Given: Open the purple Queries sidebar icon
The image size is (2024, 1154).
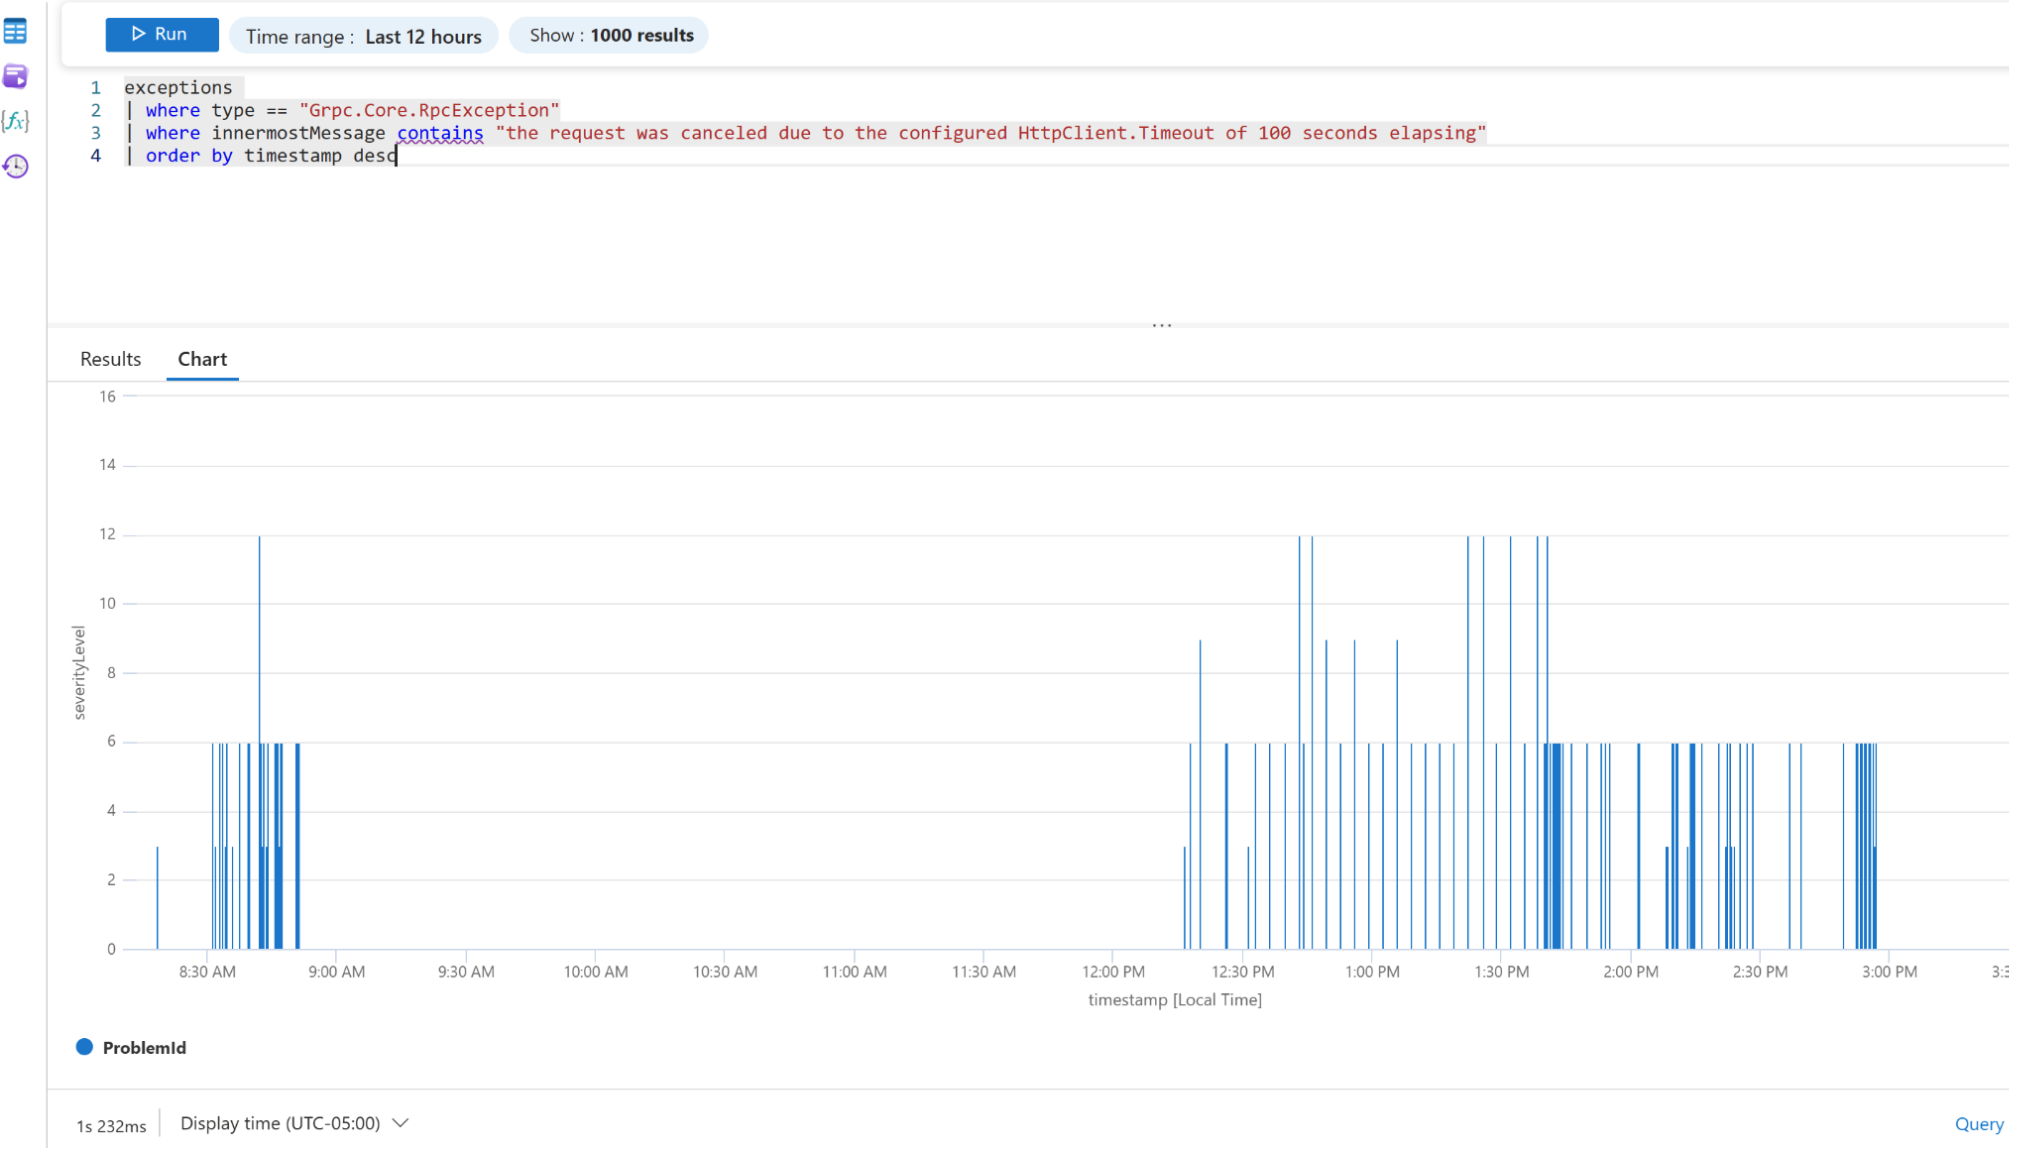Looking at the screenshot, I should tap(15, 76).
